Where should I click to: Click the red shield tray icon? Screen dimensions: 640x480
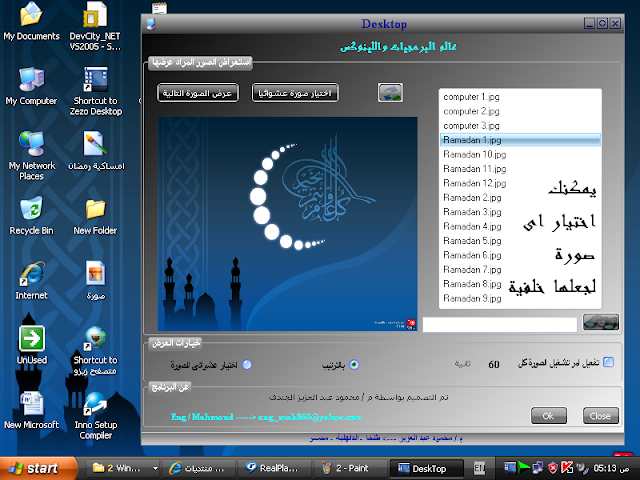[553, 468]
